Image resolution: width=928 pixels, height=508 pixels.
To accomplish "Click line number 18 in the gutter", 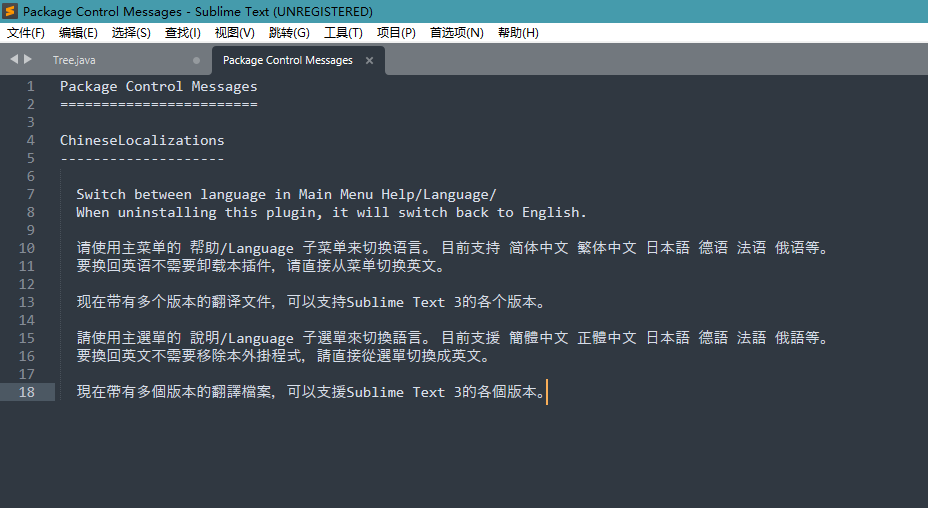I will [27, 392].
